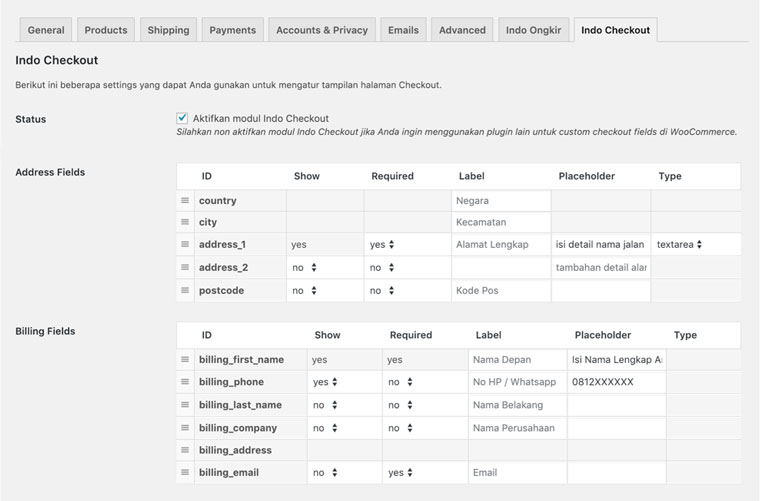
Task: Click the 'Indo Checkout' page heading
Action: (57, 60)
